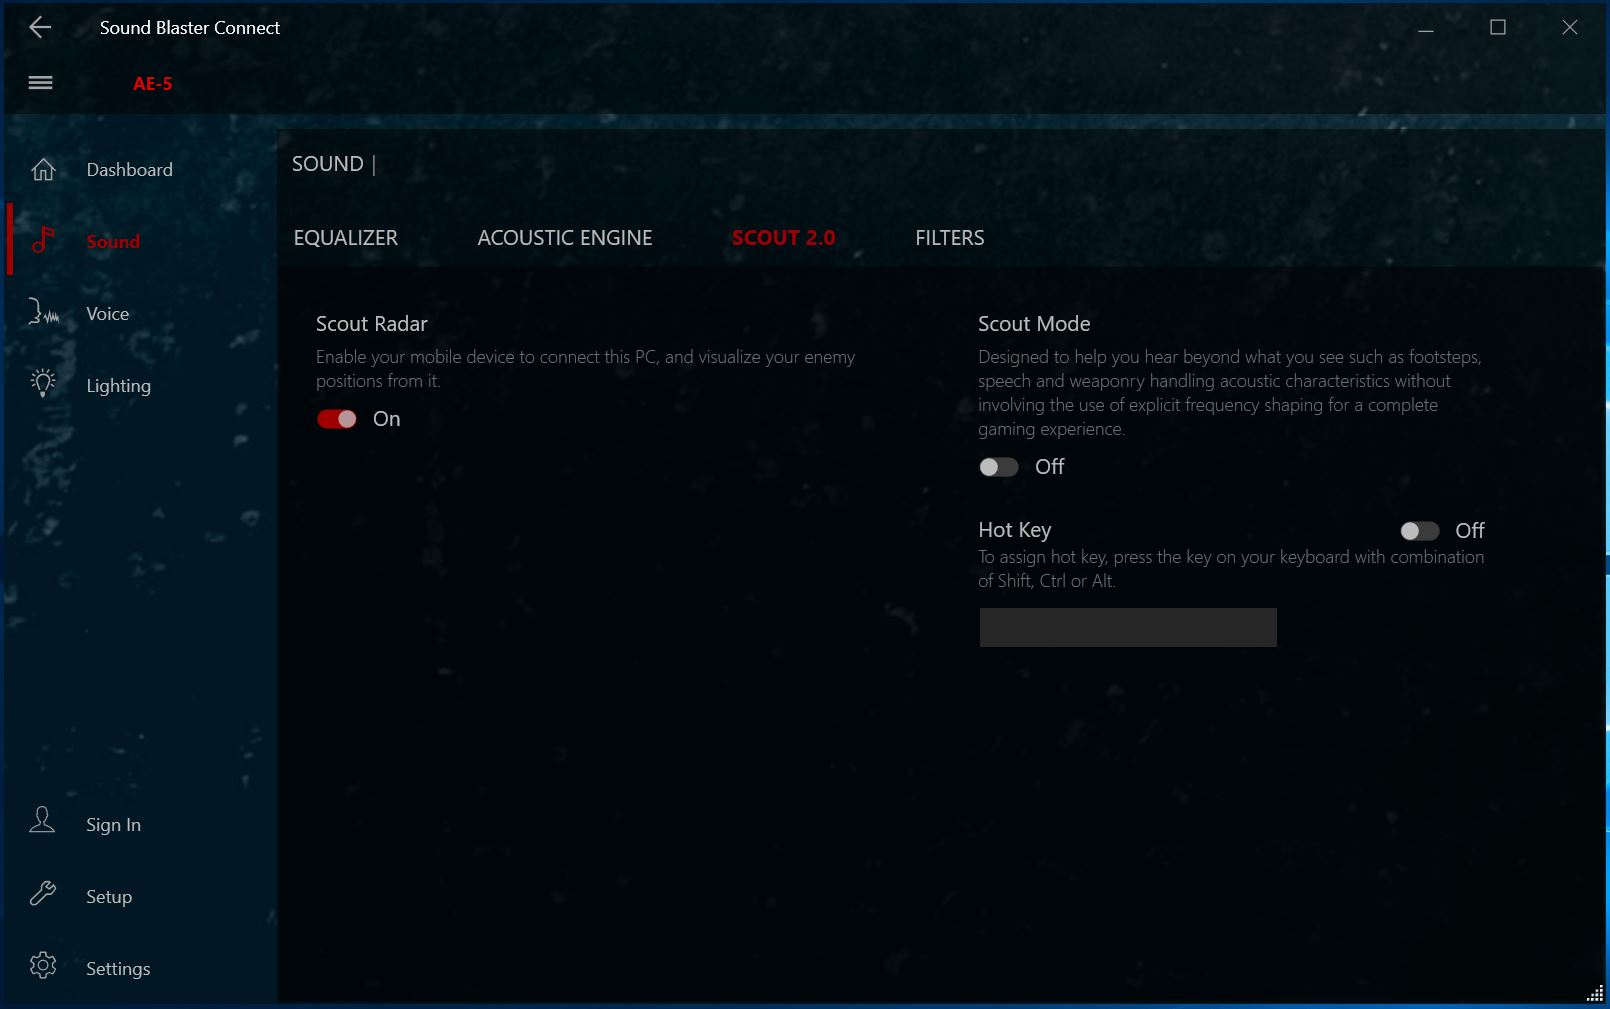The image size is (1610, 1009).
Task: Enable the Hot Key toggle
Action: [x=1420, y=531]
